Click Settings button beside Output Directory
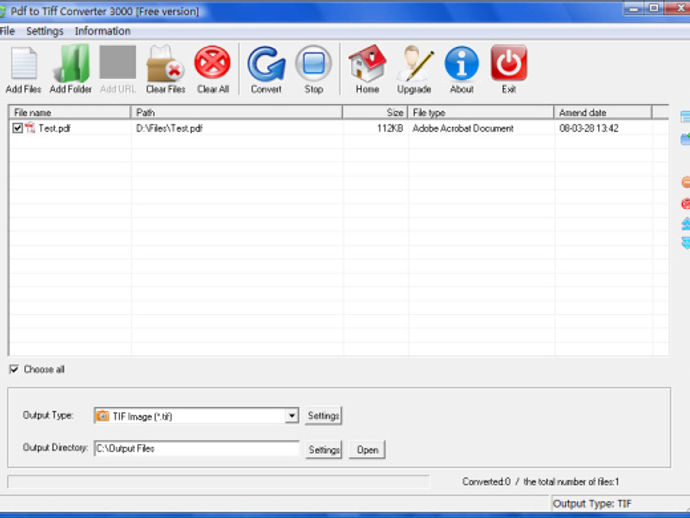 point(323,450)
